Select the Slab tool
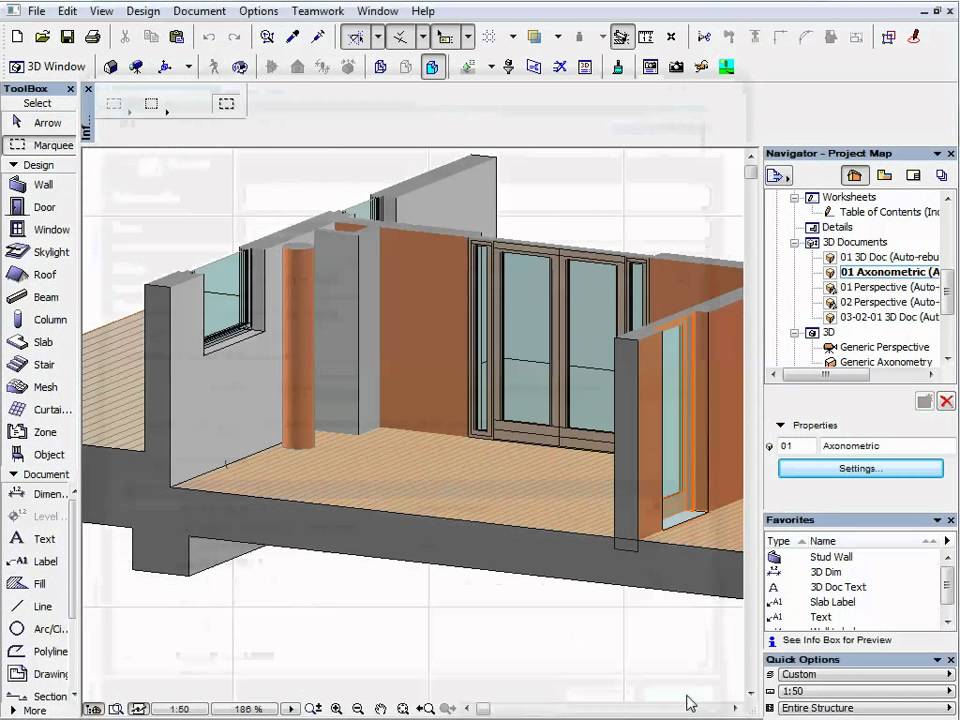Viewport: 960px width, 720px height. [x=39, y=342]
